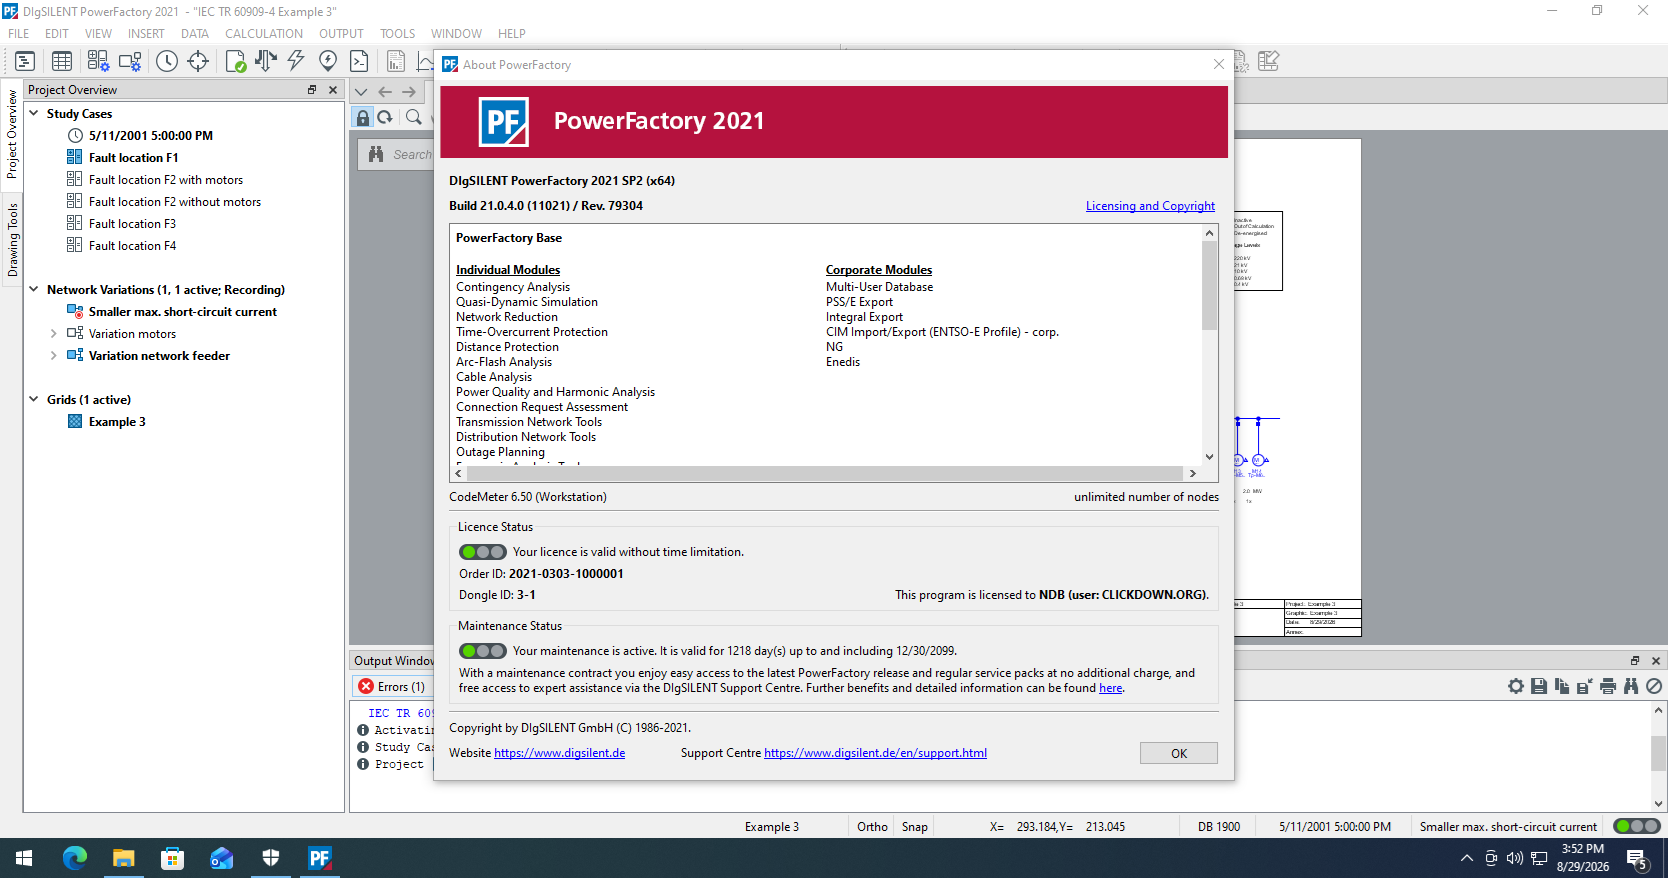This screenshot has width=1668, height=878.
Task: Run short-circuit lightning bolt icon
Action: [296, 61]
